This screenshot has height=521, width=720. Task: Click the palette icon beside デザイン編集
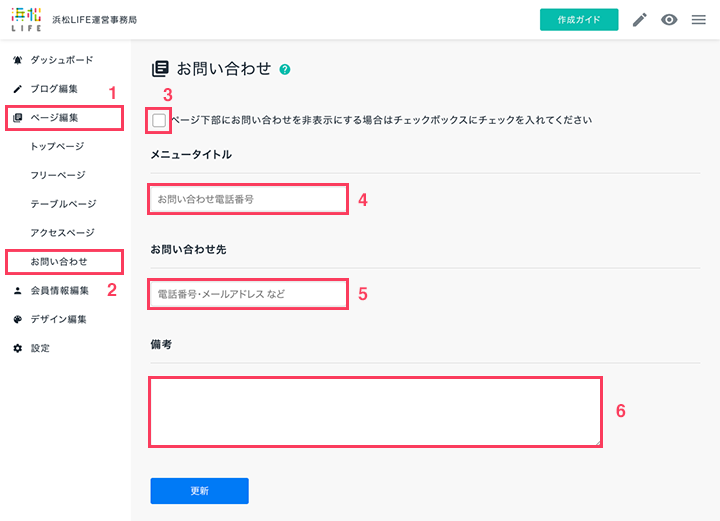17,319
